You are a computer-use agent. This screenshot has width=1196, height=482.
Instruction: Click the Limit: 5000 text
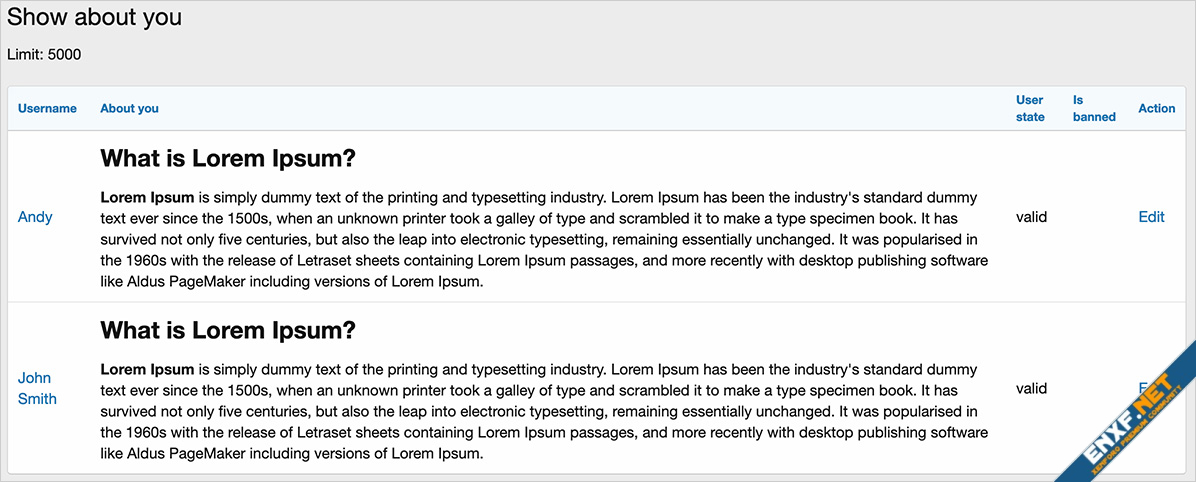[x=44, y=54]
